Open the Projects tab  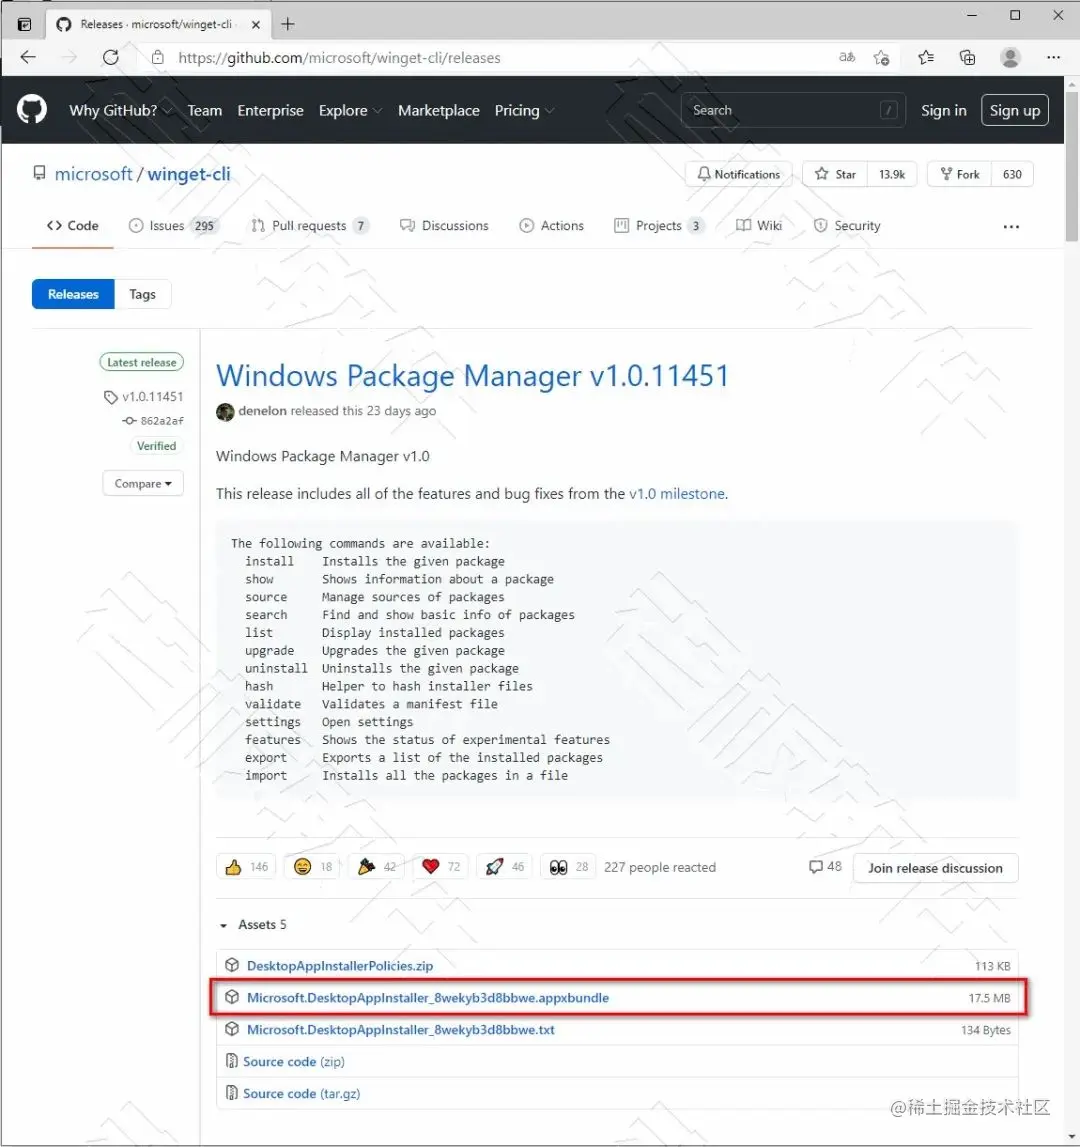(659, 226)
